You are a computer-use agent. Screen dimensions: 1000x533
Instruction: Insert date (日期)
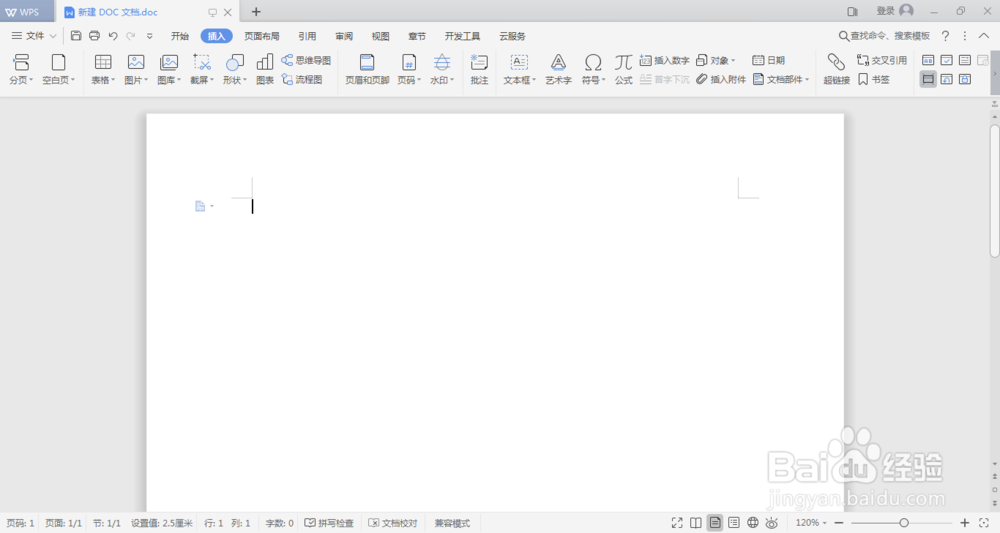coord(768,60)
